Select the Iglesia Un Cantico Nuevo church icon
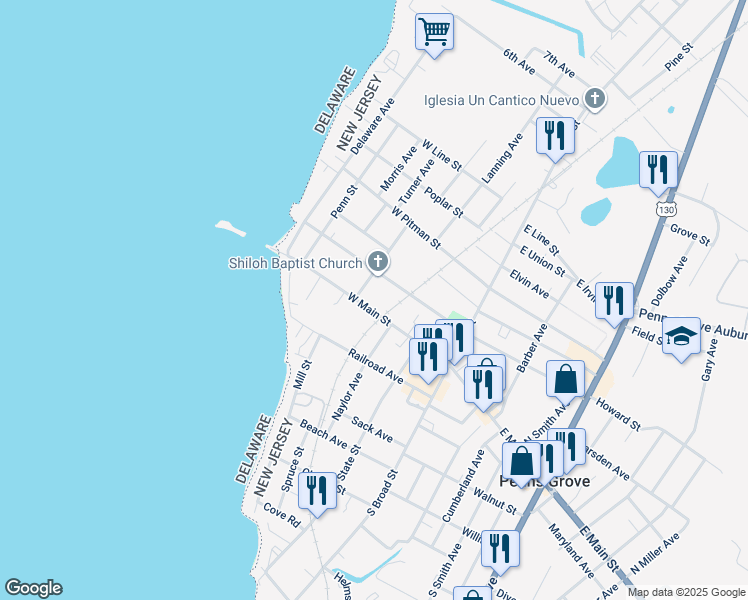 596,98
